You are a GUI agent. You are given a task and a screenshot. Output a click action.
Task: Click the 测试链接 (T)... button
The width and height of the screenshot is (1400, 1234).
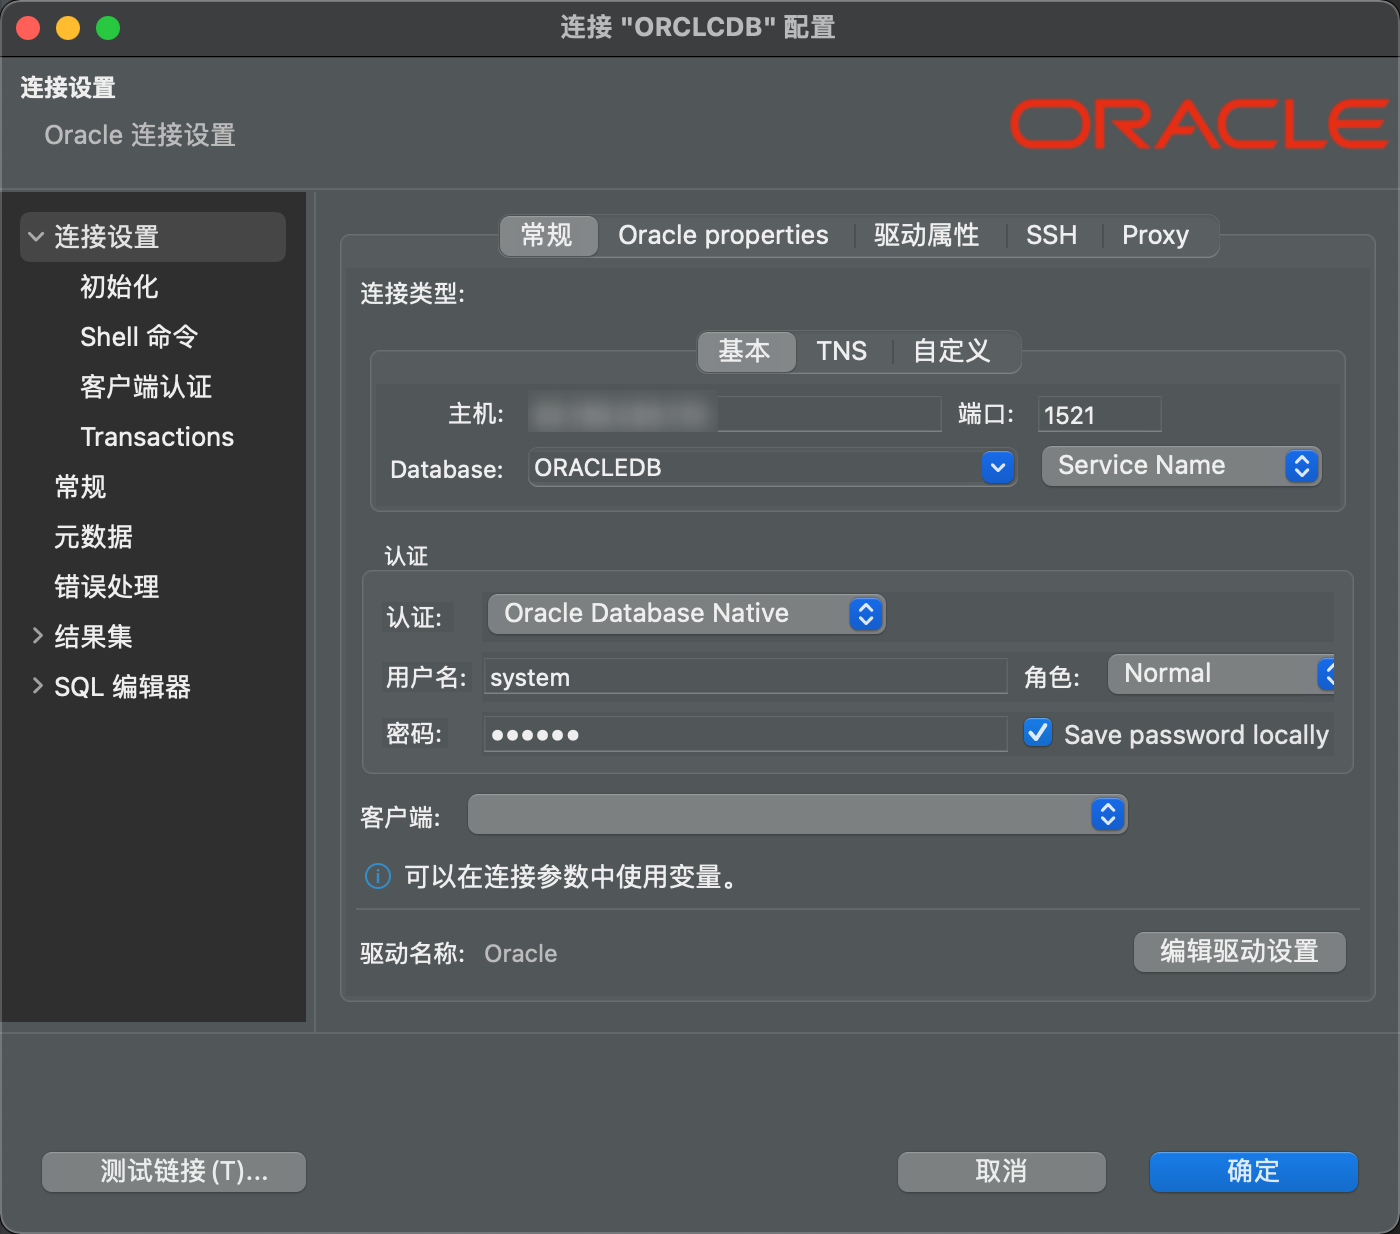pyautogui.click(x=174, y=1172)
